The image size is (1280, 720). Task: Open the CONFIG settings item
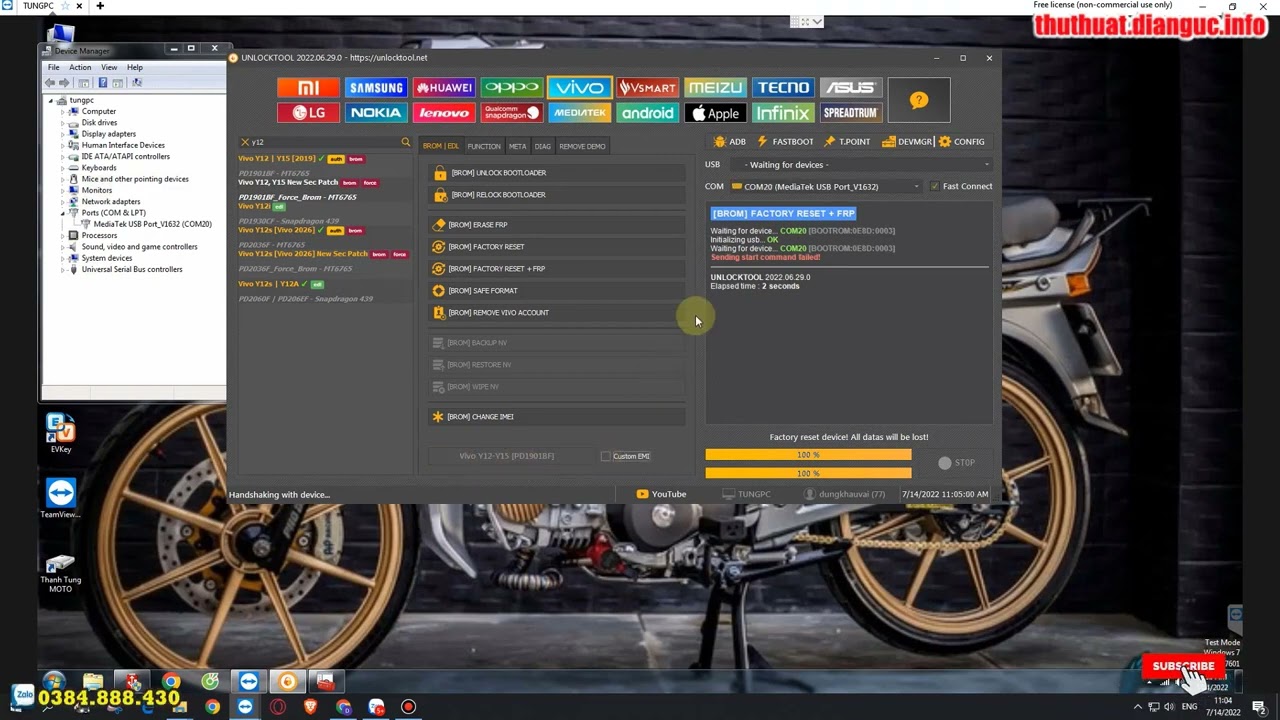pos(962,142)
